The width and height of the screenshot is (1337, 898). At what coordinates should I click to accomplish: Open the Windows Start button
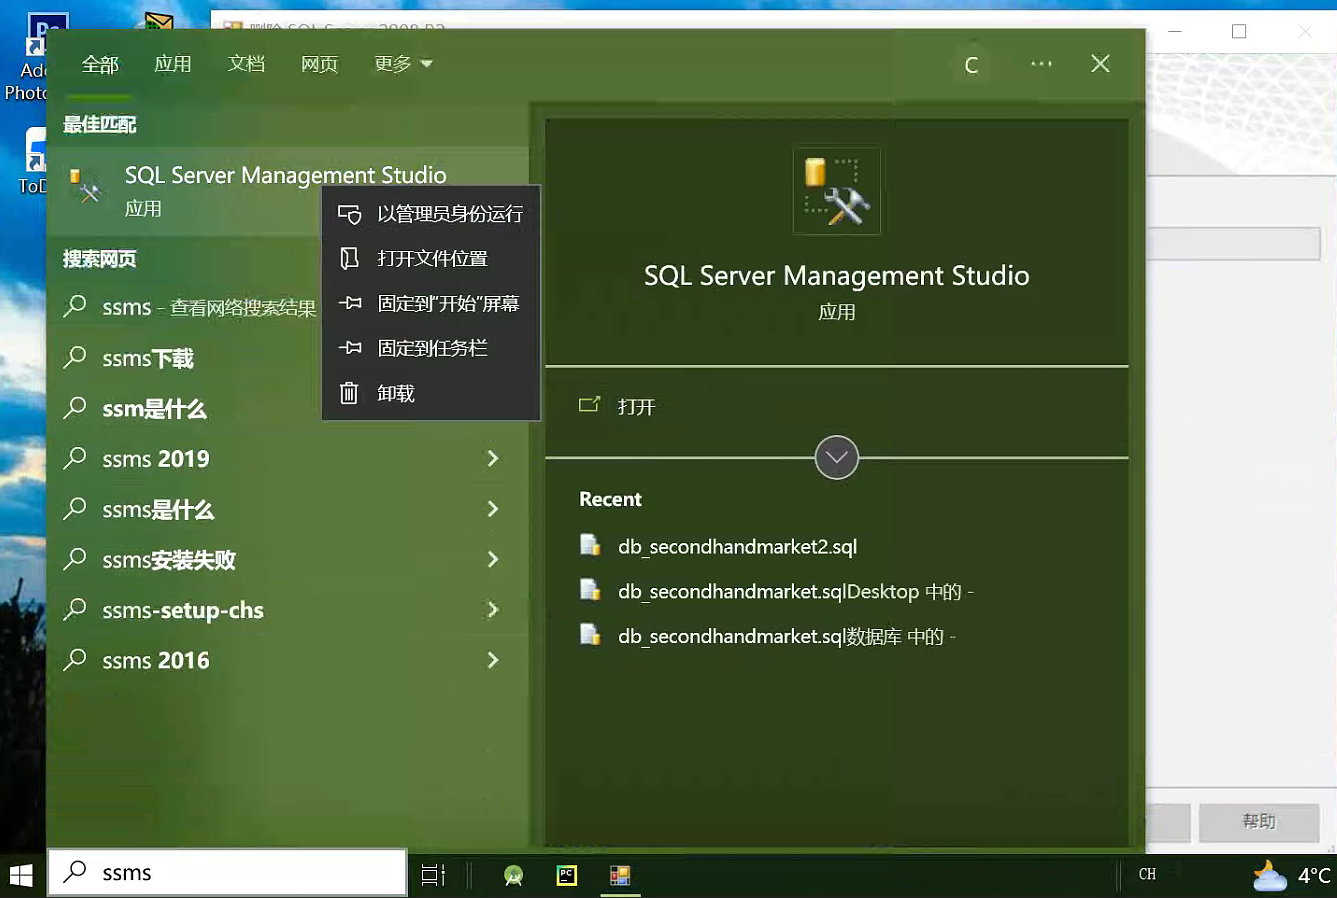(x=22, y=876)
